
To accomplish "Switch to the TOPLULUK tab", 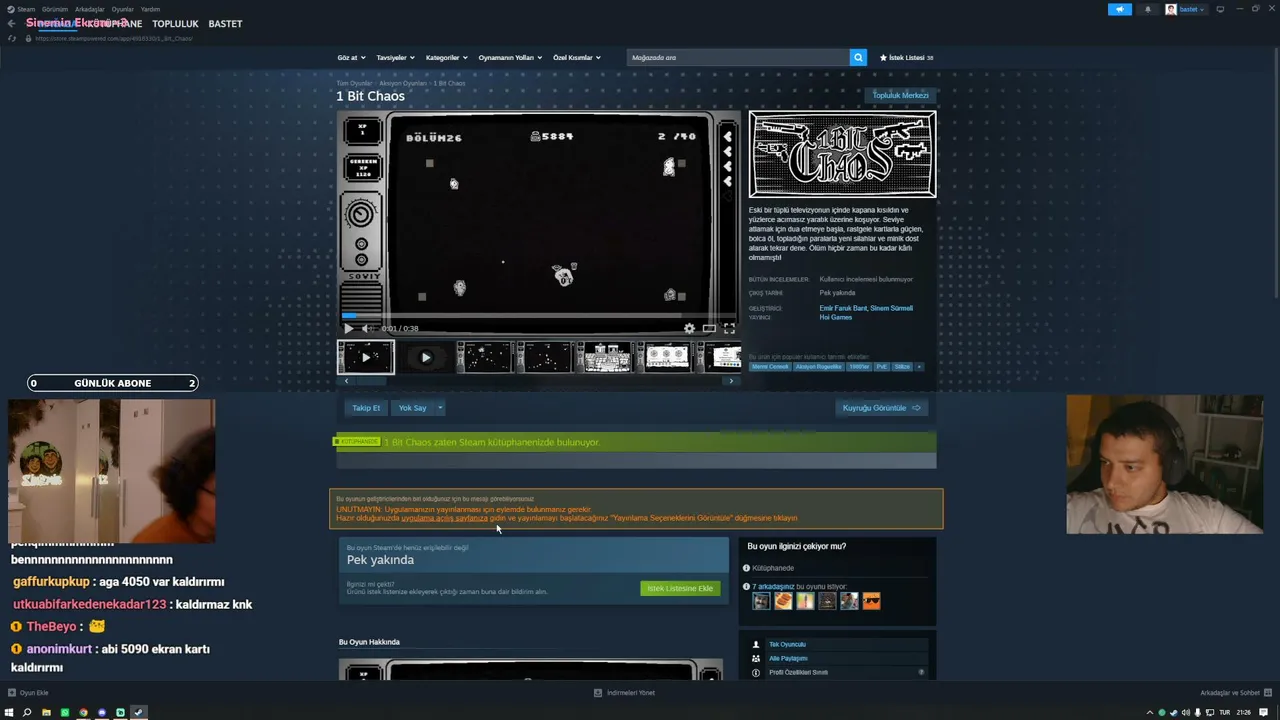I will click(x=175, y=24).
